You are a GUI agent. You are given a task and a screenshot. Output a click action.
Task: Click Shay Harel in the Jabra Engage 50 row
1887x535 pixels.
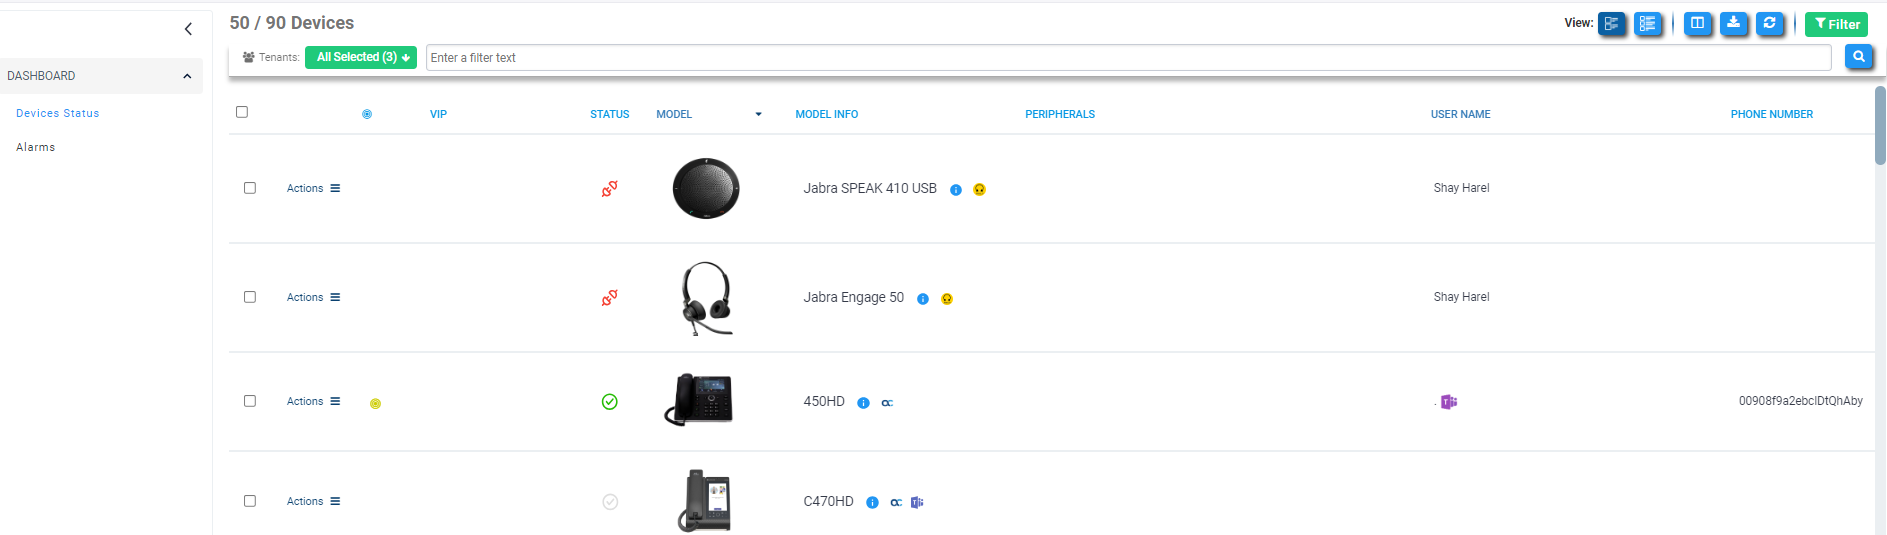point(1461,297)
